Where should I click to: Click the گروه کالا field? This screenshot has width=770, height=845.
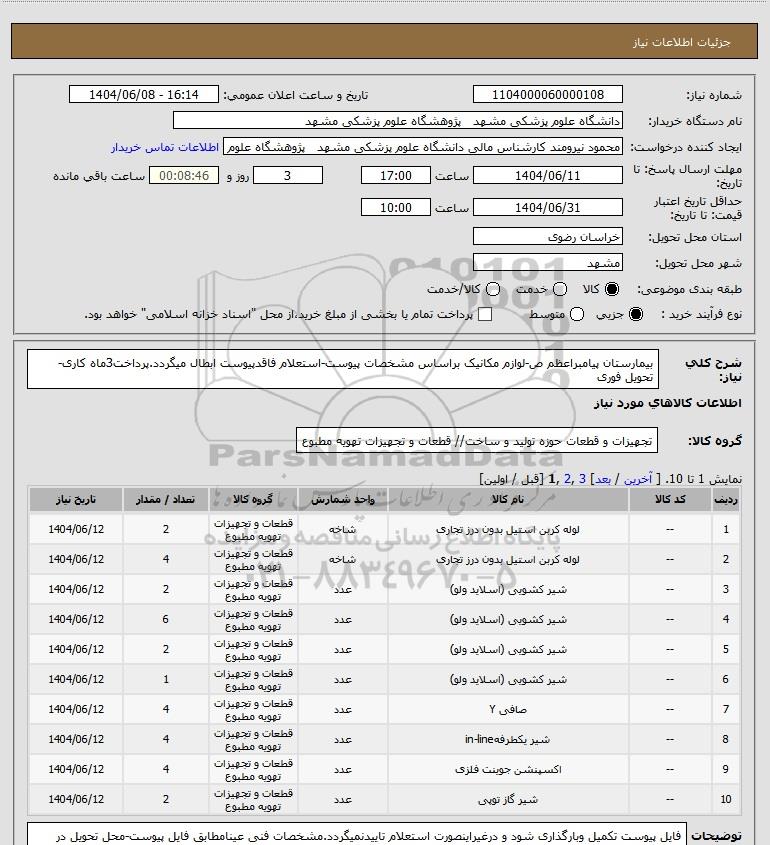click(x=477, y=441)
